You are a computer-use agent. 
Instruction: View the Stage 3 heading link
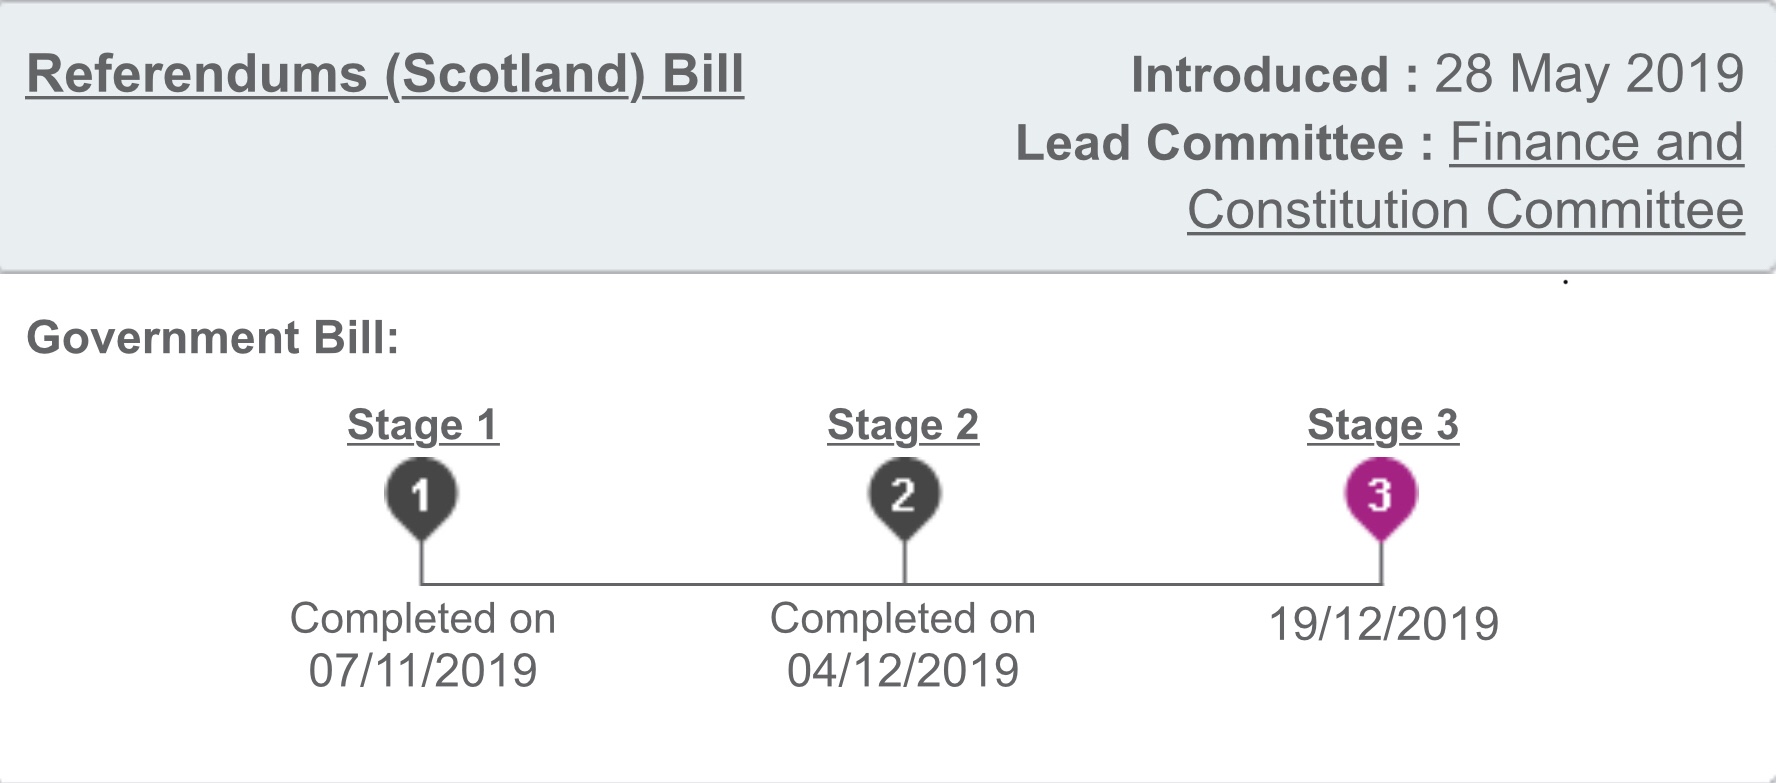coord(1383,425)
